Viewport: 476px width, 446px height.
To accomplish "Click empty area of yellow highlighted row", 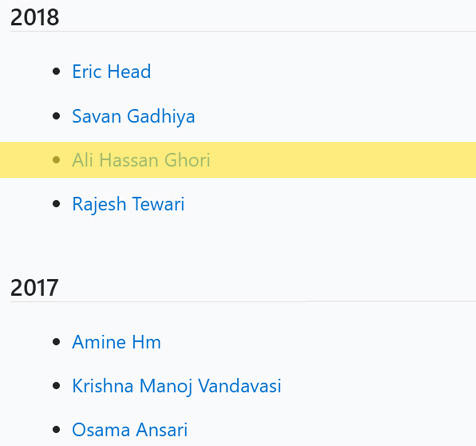I will pos(333,160).
